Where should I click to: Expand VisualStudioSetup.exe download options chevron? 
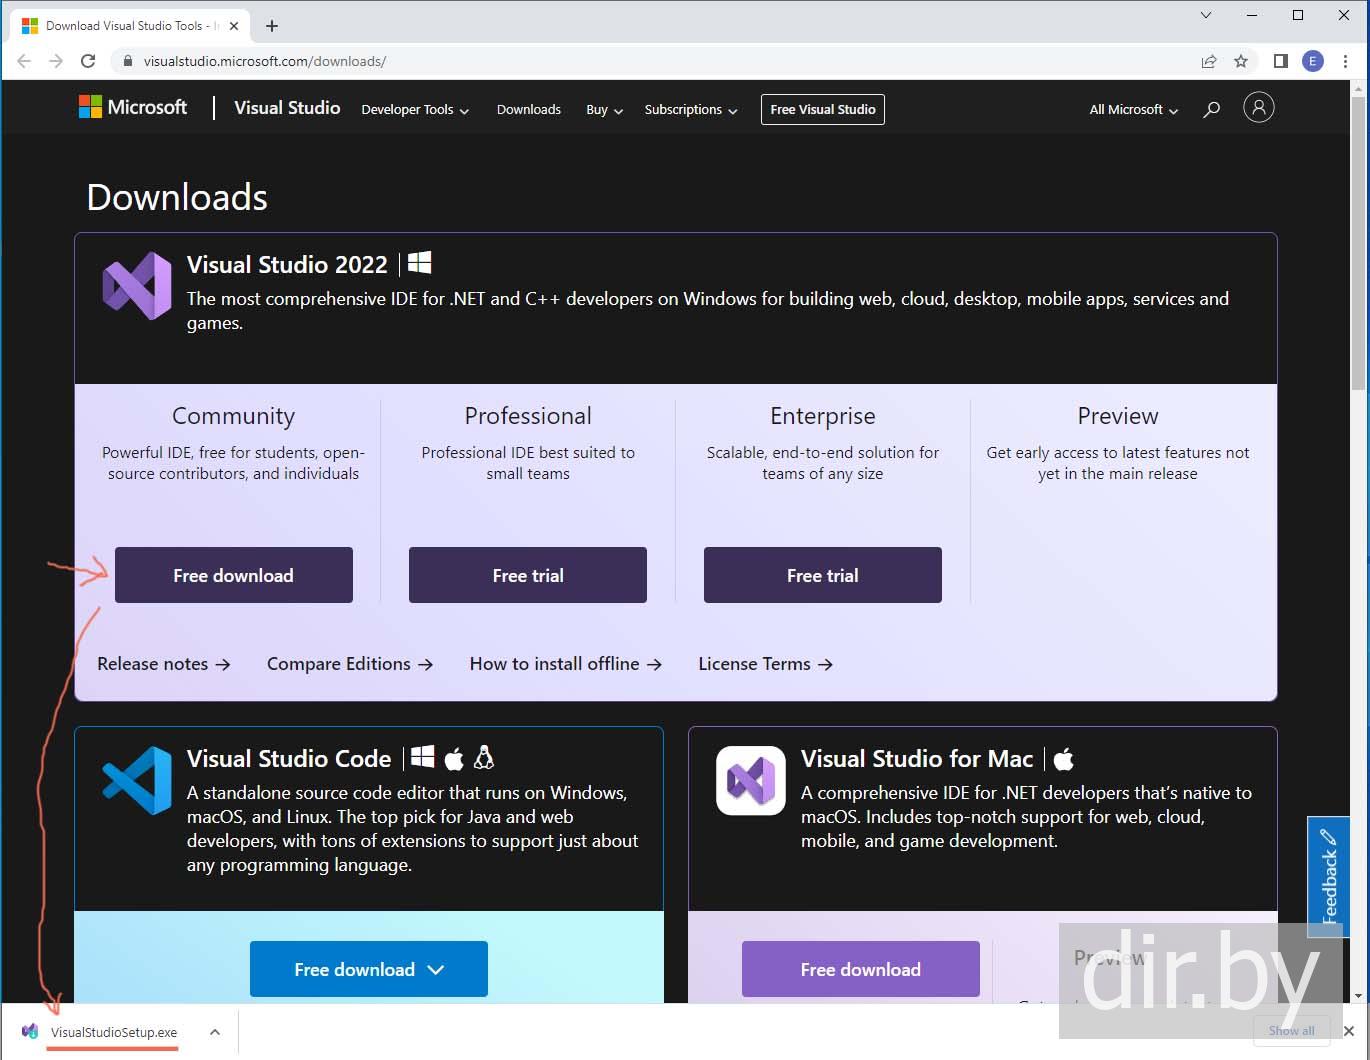[x=215, y=1032]
